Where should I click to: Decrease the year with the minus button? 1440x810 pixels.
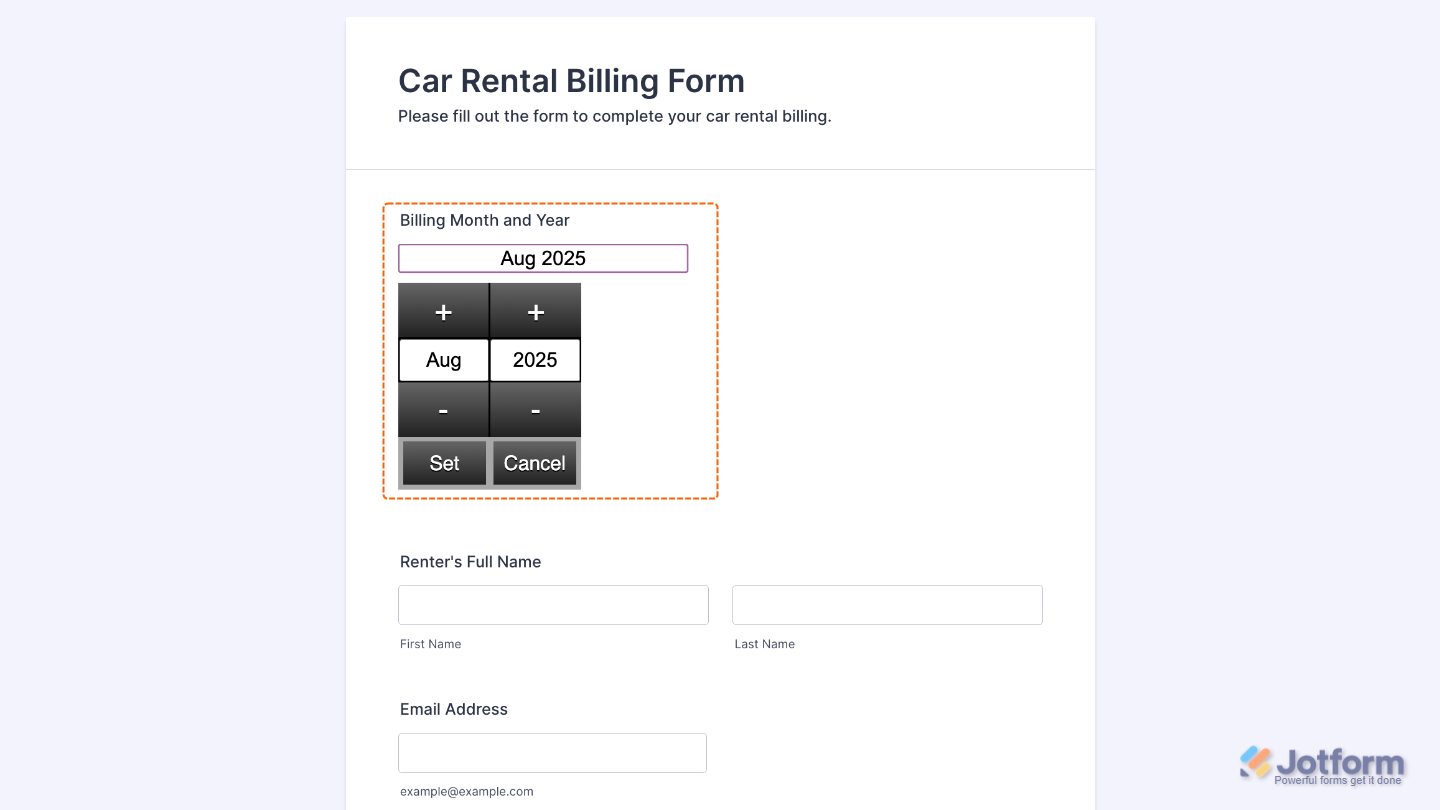[535, 410]
